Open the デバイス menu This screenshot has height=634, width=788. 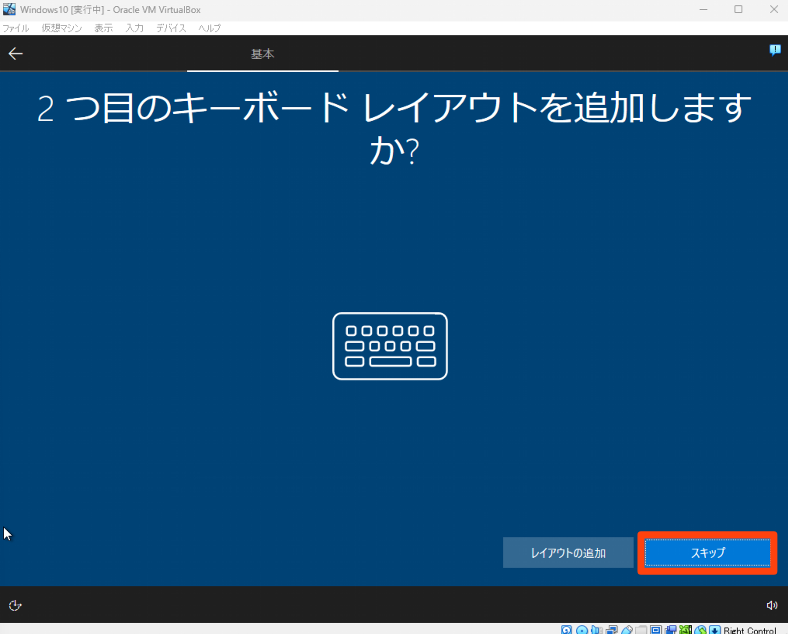[x=171, y=28]
